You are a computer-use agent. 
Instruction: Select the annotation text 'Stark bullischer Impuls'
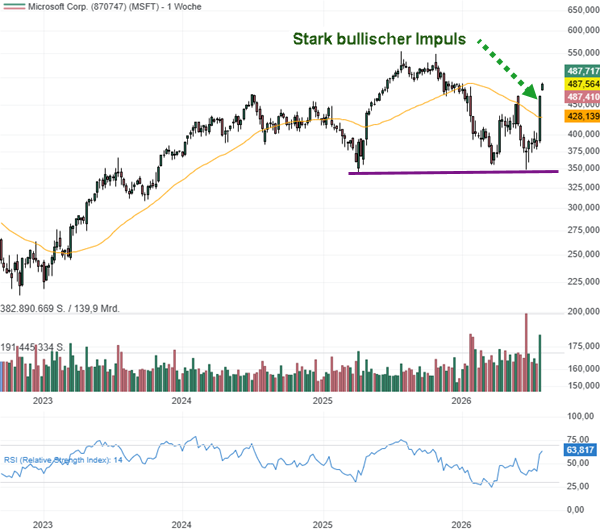tap(379, 39)
